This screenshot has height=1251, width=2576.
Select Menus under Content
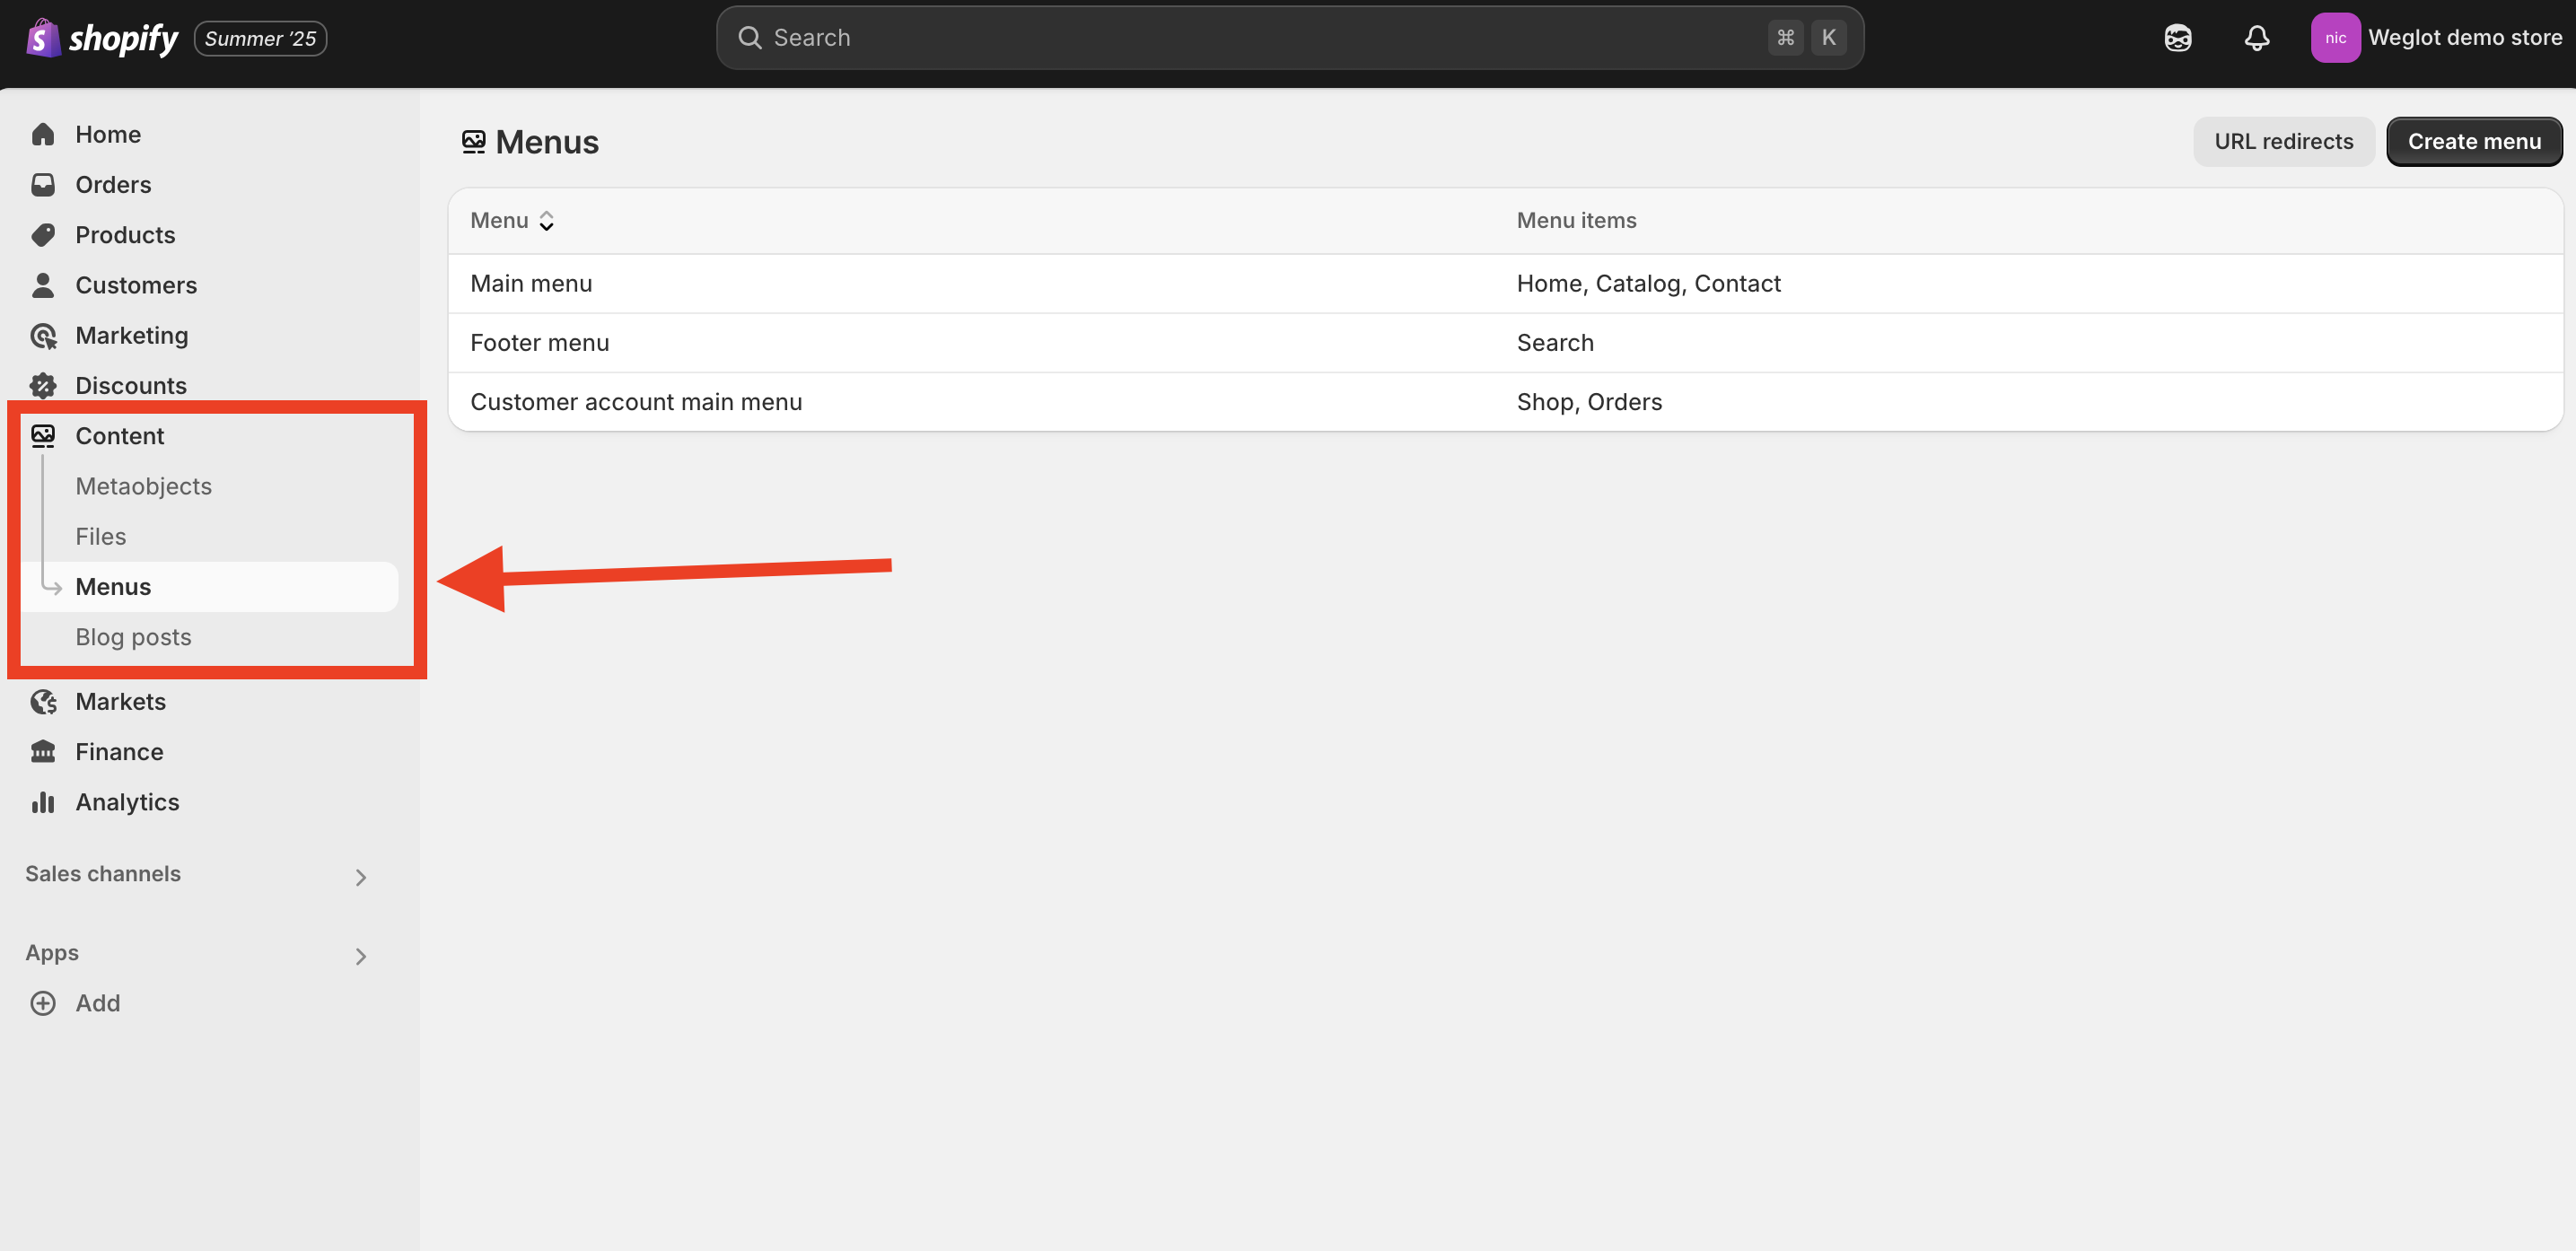pyautogui.click(x=209, y=587)
